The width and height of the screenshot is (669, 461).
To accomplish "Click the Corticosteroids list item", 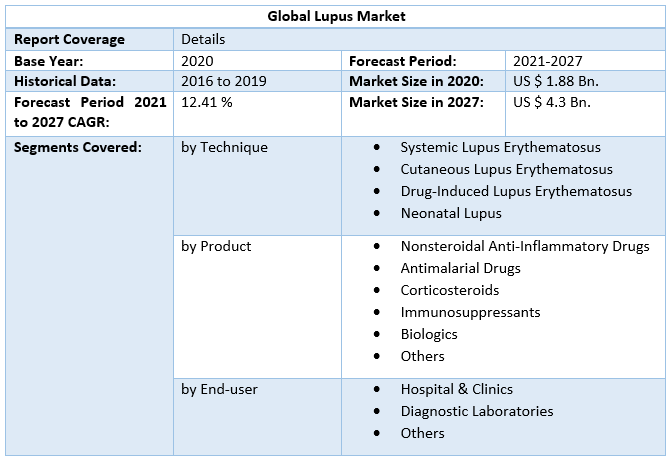I will [449, 290].
